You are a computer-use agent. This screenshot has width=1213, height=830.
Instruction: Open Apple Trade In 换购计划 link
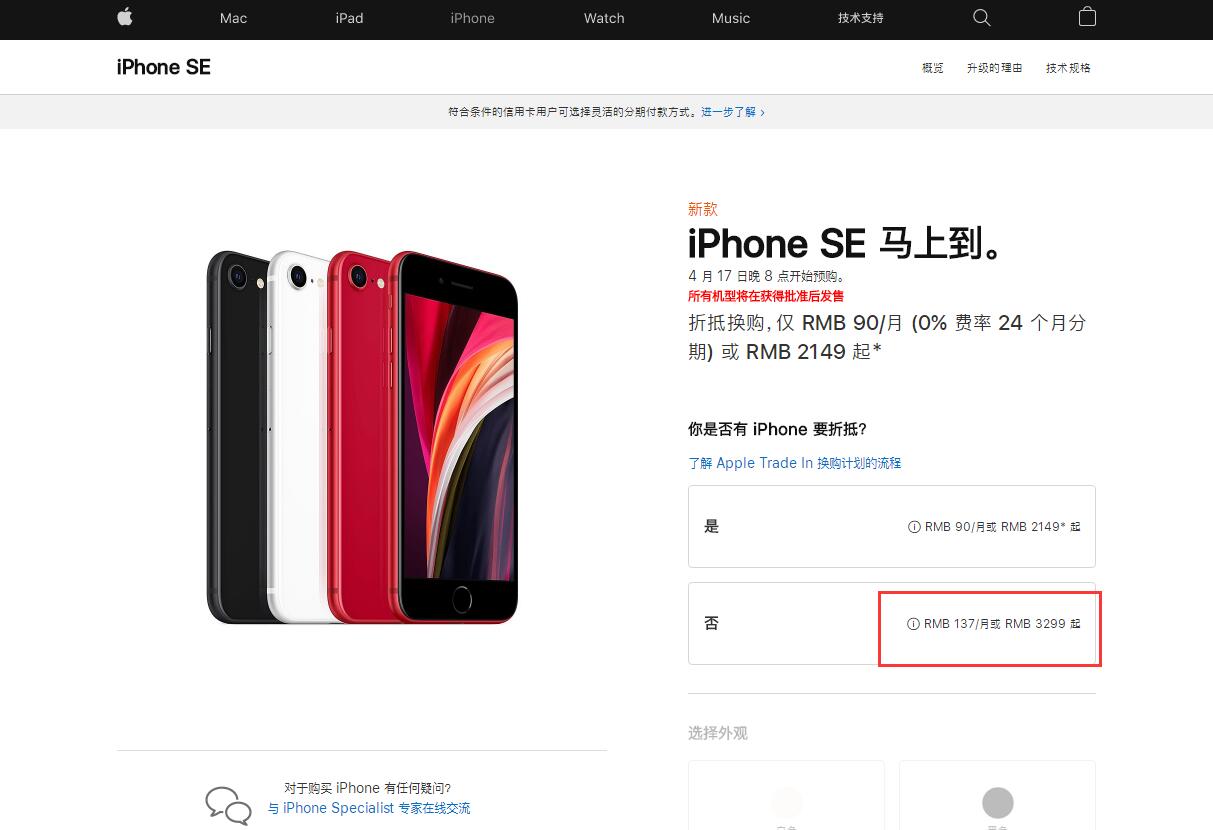(x=795, y=463)
